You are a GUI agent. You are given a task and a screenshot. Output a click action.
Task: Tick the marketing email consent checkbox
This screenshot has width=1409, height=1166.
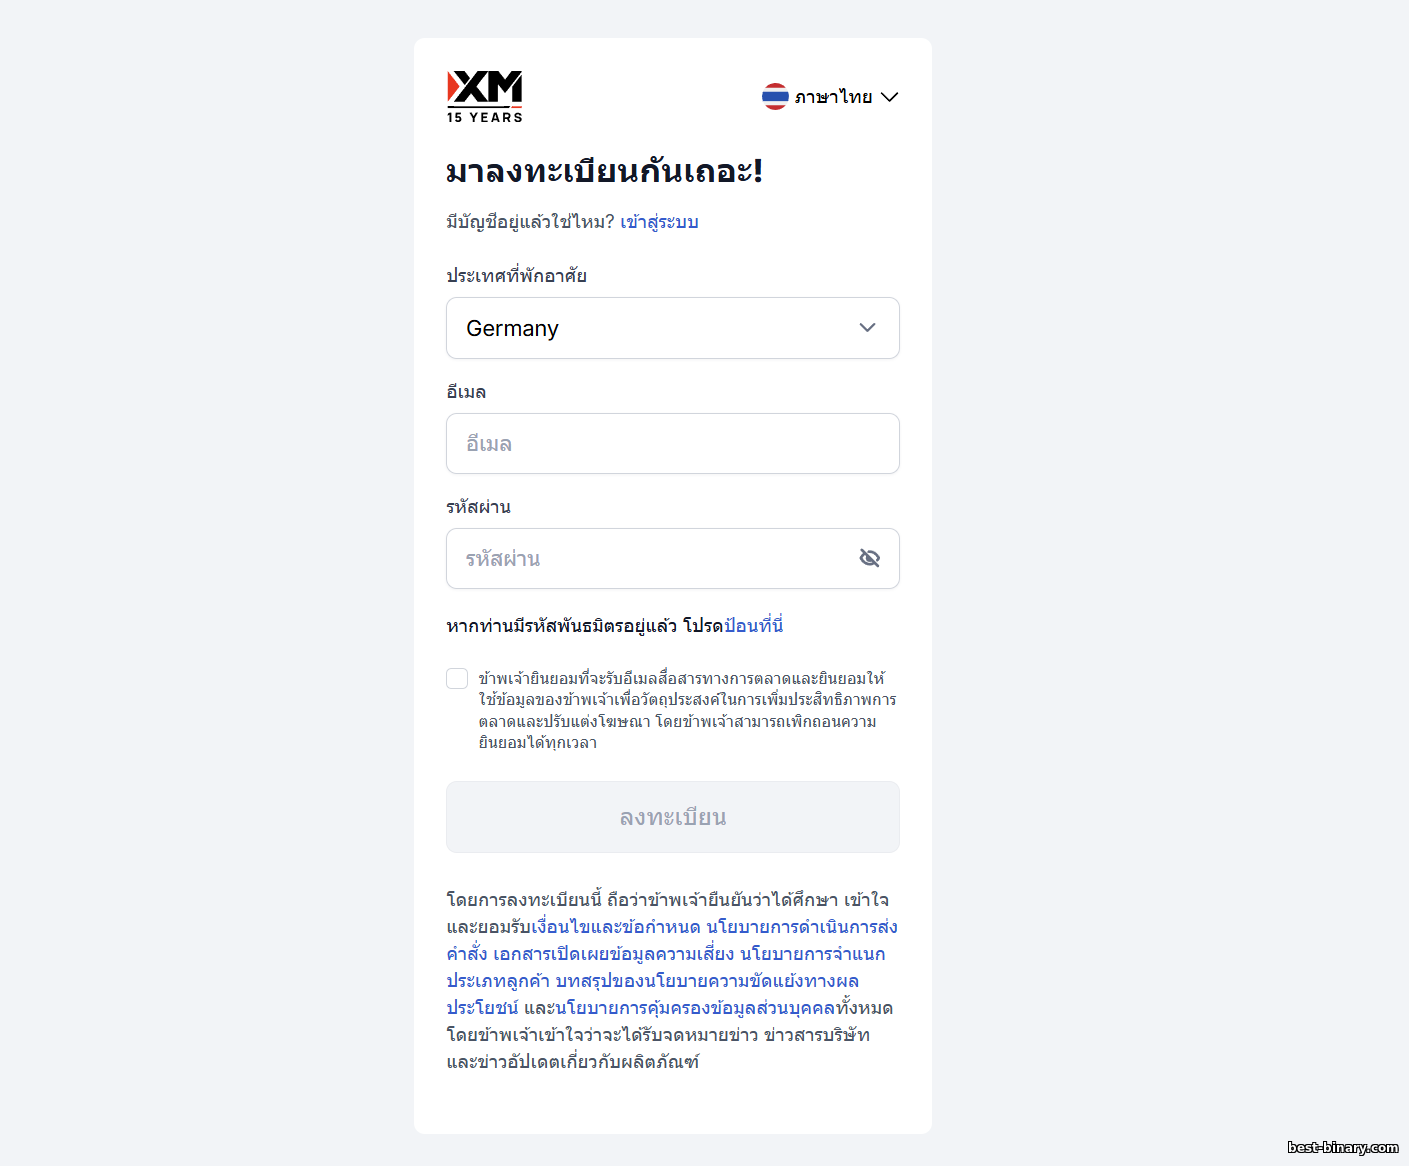pyautogui.click(x=457, y=679)
